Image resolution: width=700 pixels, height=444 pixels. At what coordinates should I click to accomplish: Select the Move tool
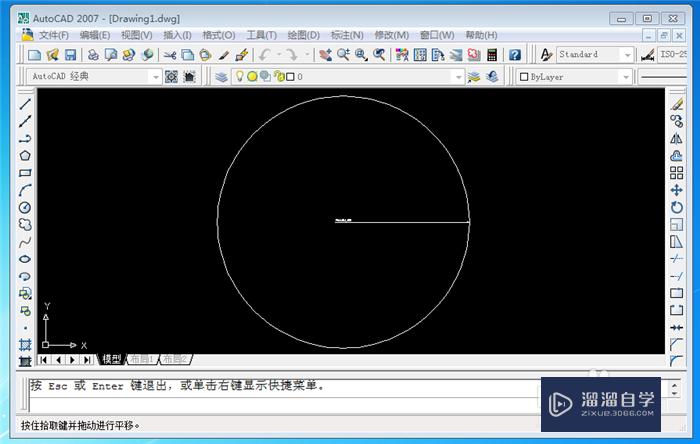coord(676,190)
